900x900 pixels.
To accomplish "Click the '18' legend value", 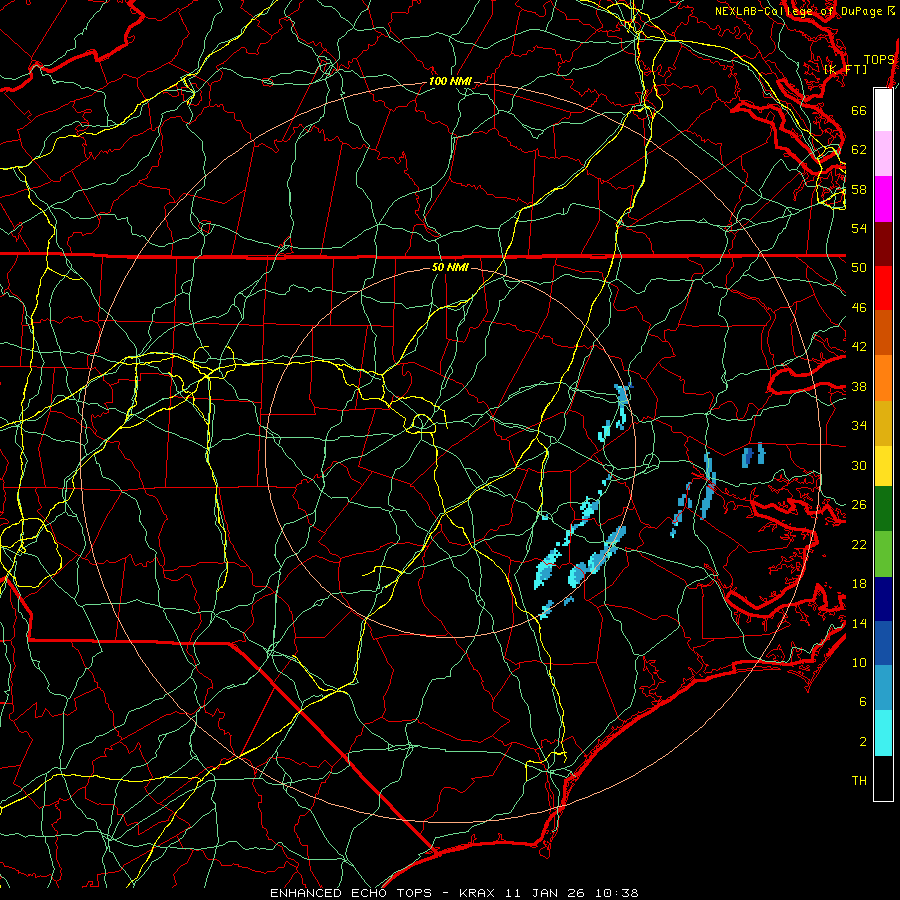I will click(859, 584).
